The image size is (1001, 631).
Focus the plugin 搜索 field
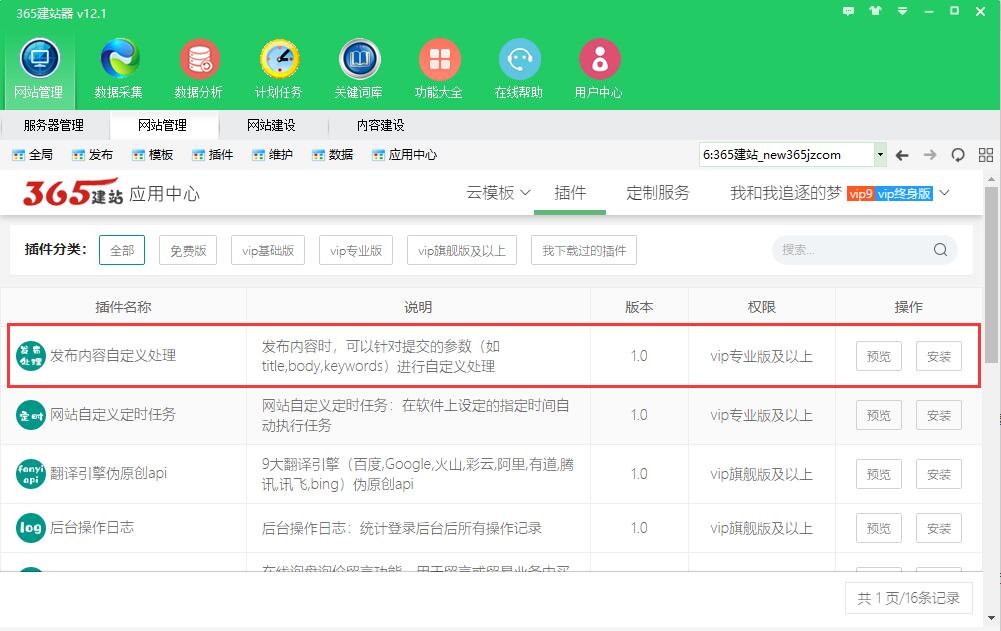pyautogui.click(x=864, y=250)
